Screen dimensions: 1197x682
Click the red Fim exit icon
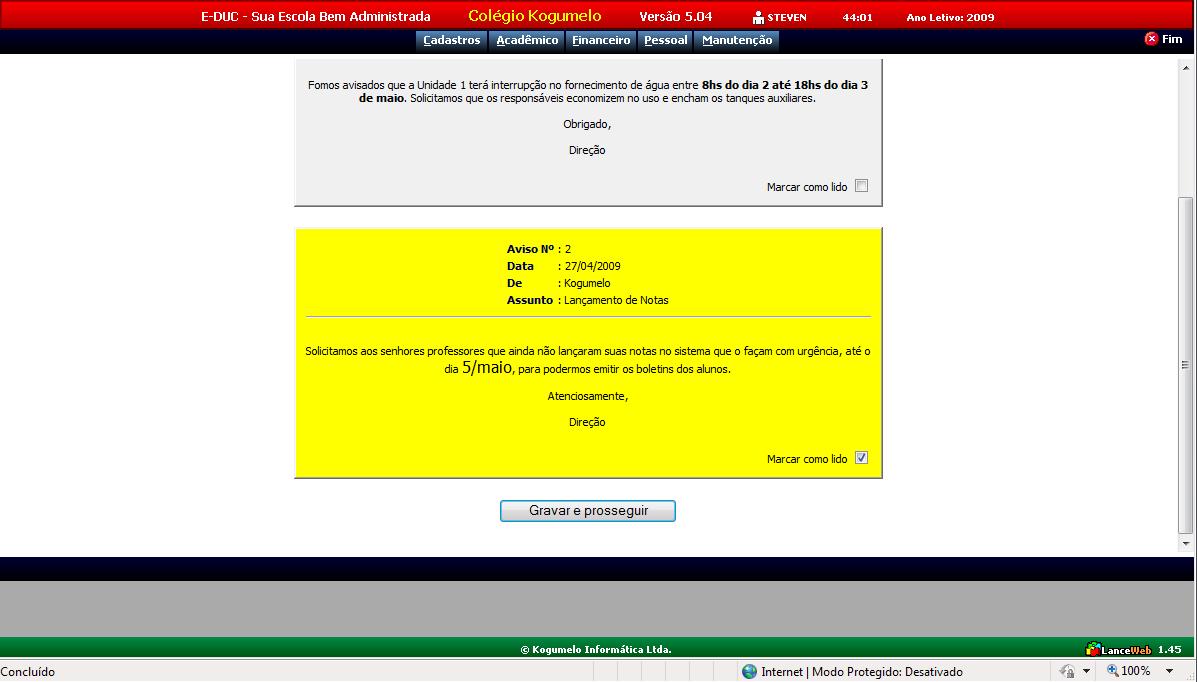1151,39
